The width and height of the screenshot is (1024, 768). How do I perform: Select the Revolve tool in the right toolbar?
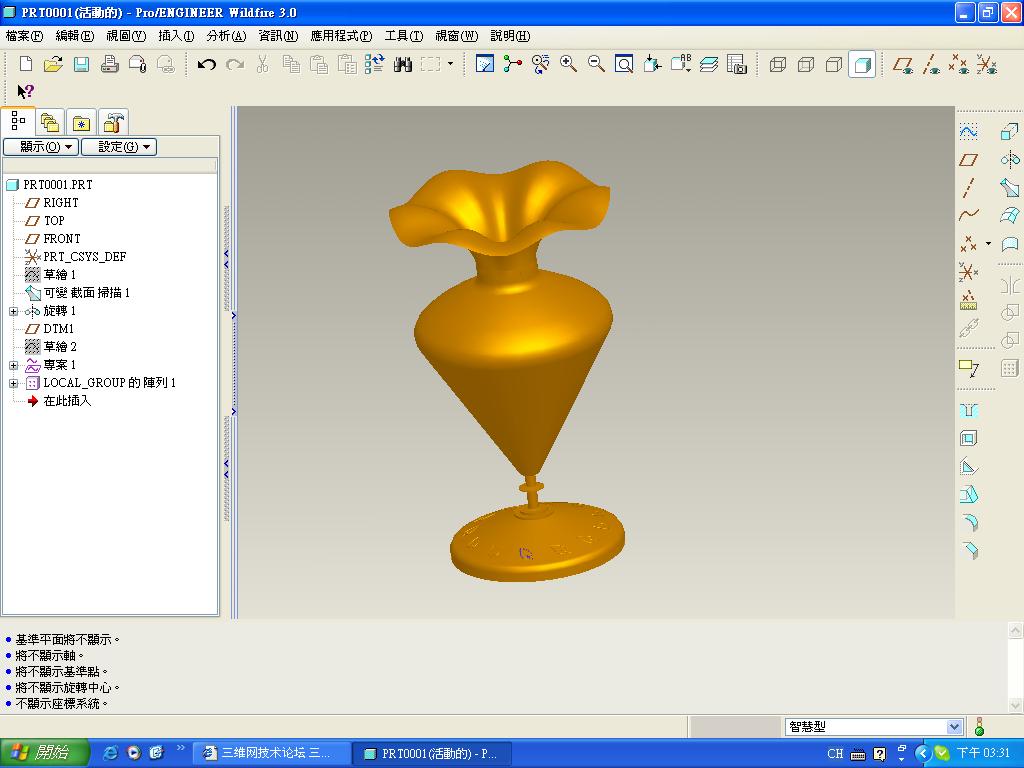[1010, 160]
